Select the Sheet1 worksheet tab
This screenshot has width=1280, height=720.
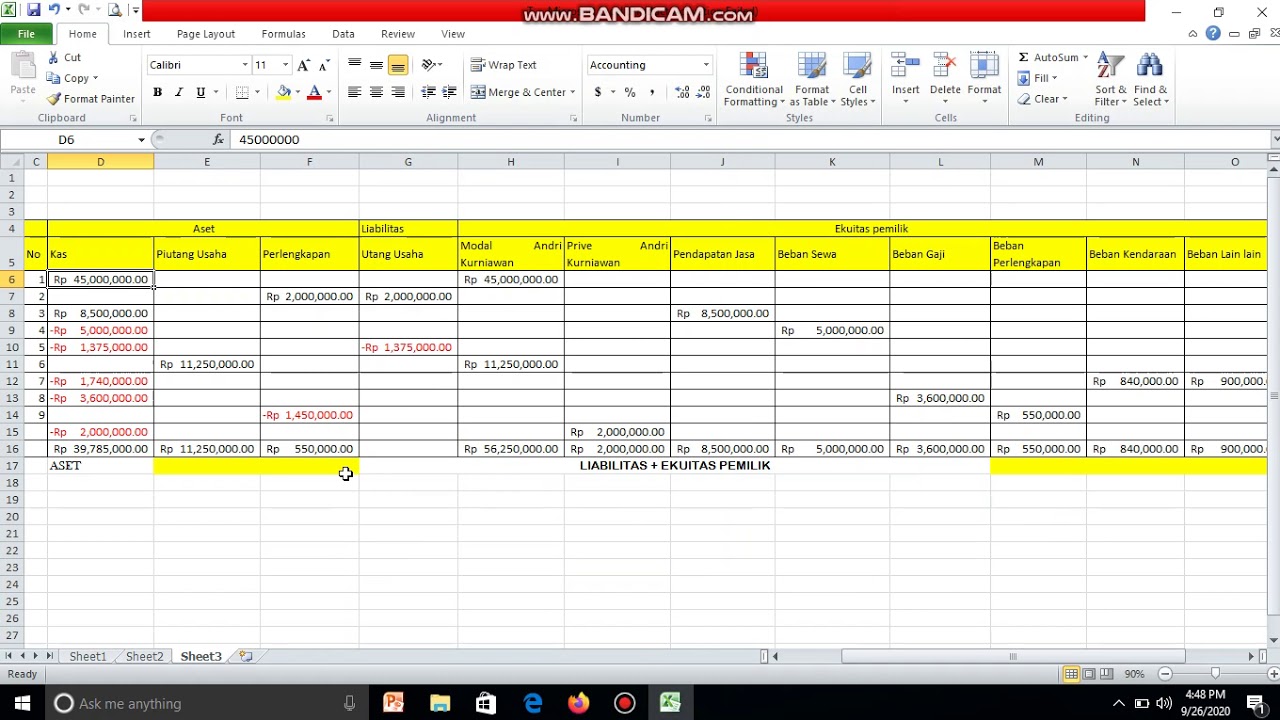[x=87, y=657]
